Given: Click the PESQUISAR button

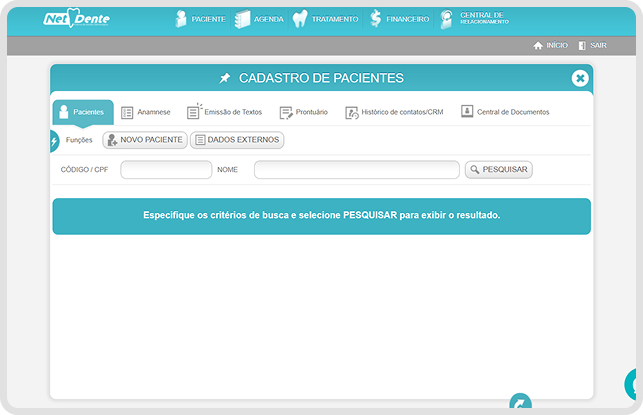Looking at the screenshot, I should pos(499,169).
